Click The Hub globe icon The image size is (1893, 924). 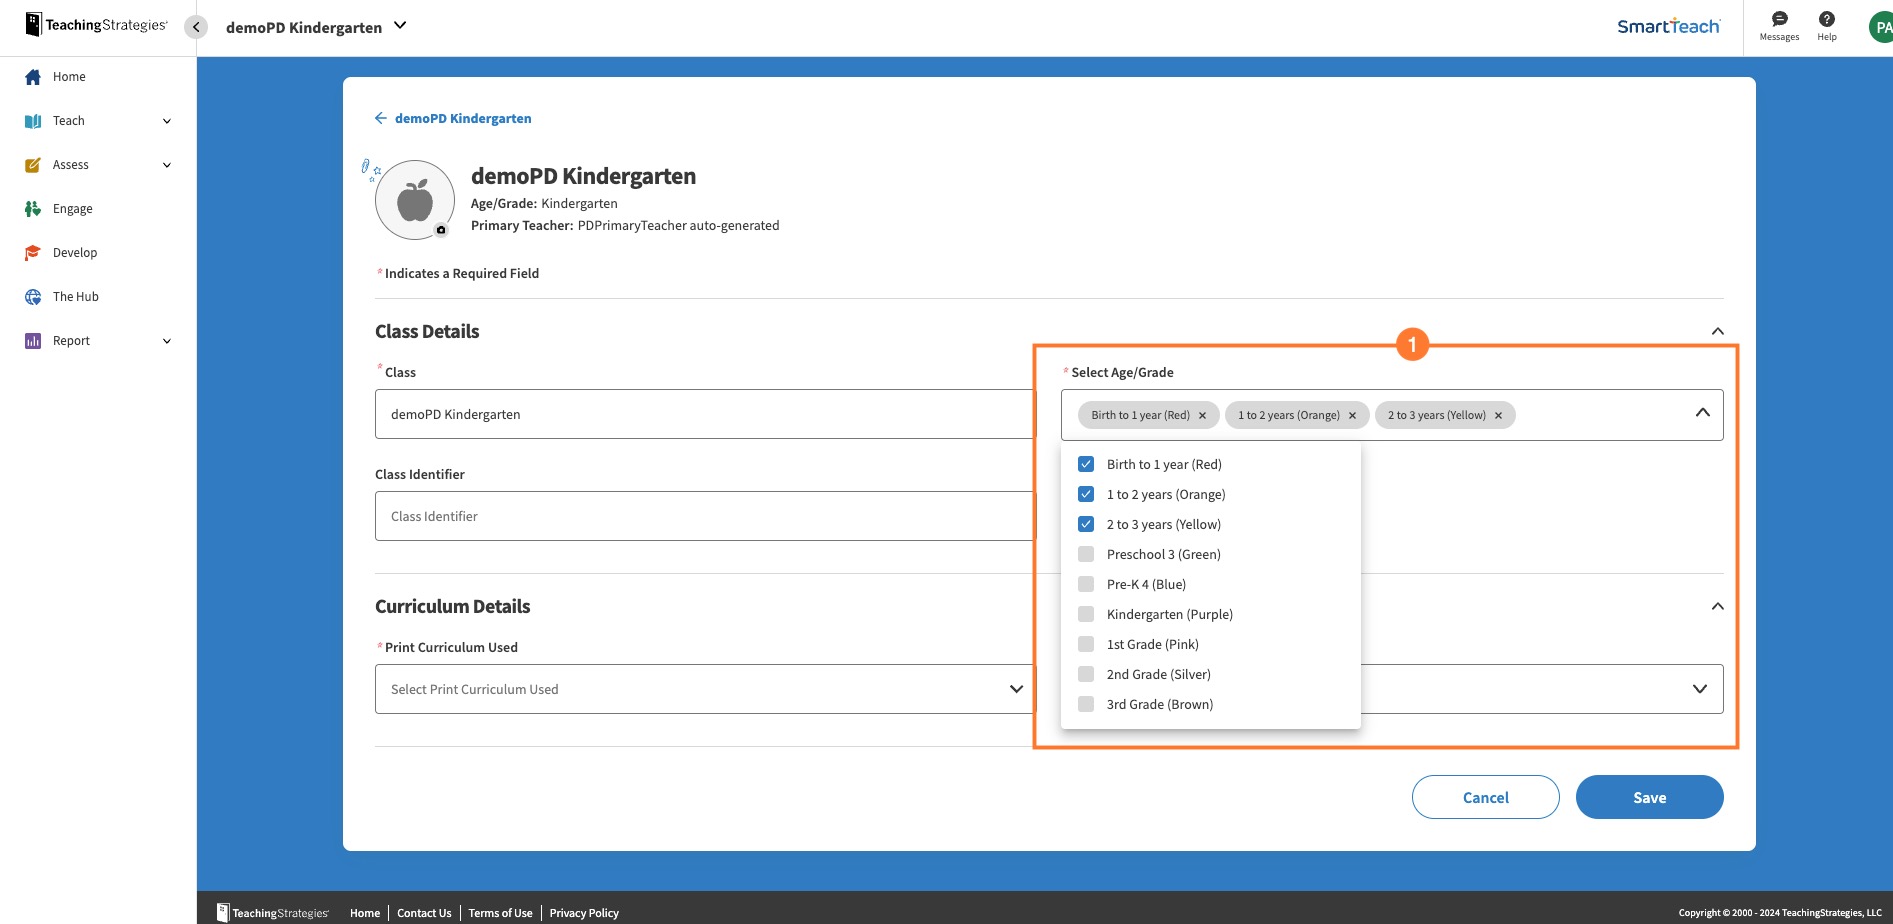33,297
